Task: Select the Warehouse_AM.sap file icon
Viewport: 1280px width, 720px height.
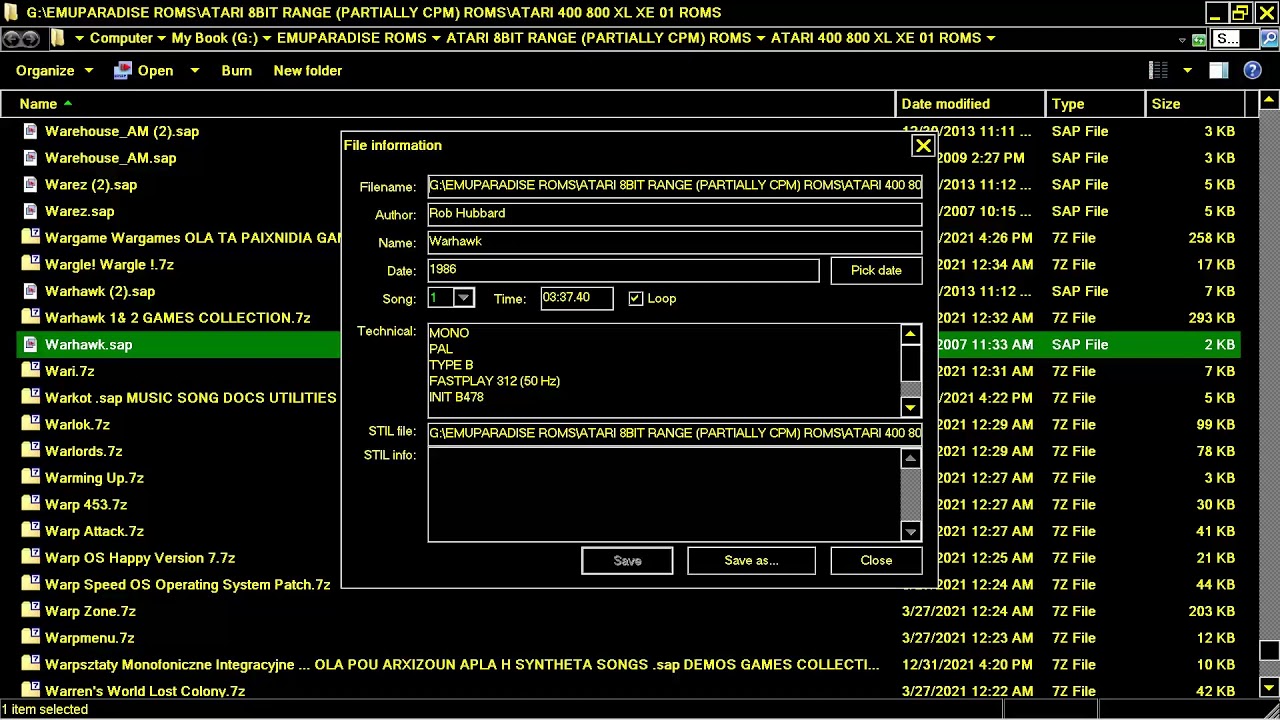Action: [30, 158]
